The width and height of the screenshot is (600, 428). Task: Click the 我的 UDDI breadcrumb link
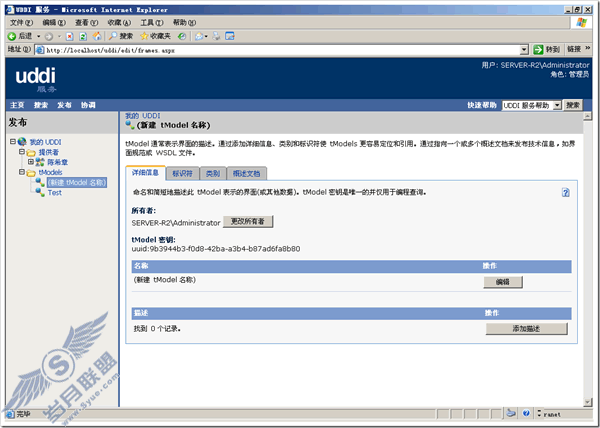(143, 116)
